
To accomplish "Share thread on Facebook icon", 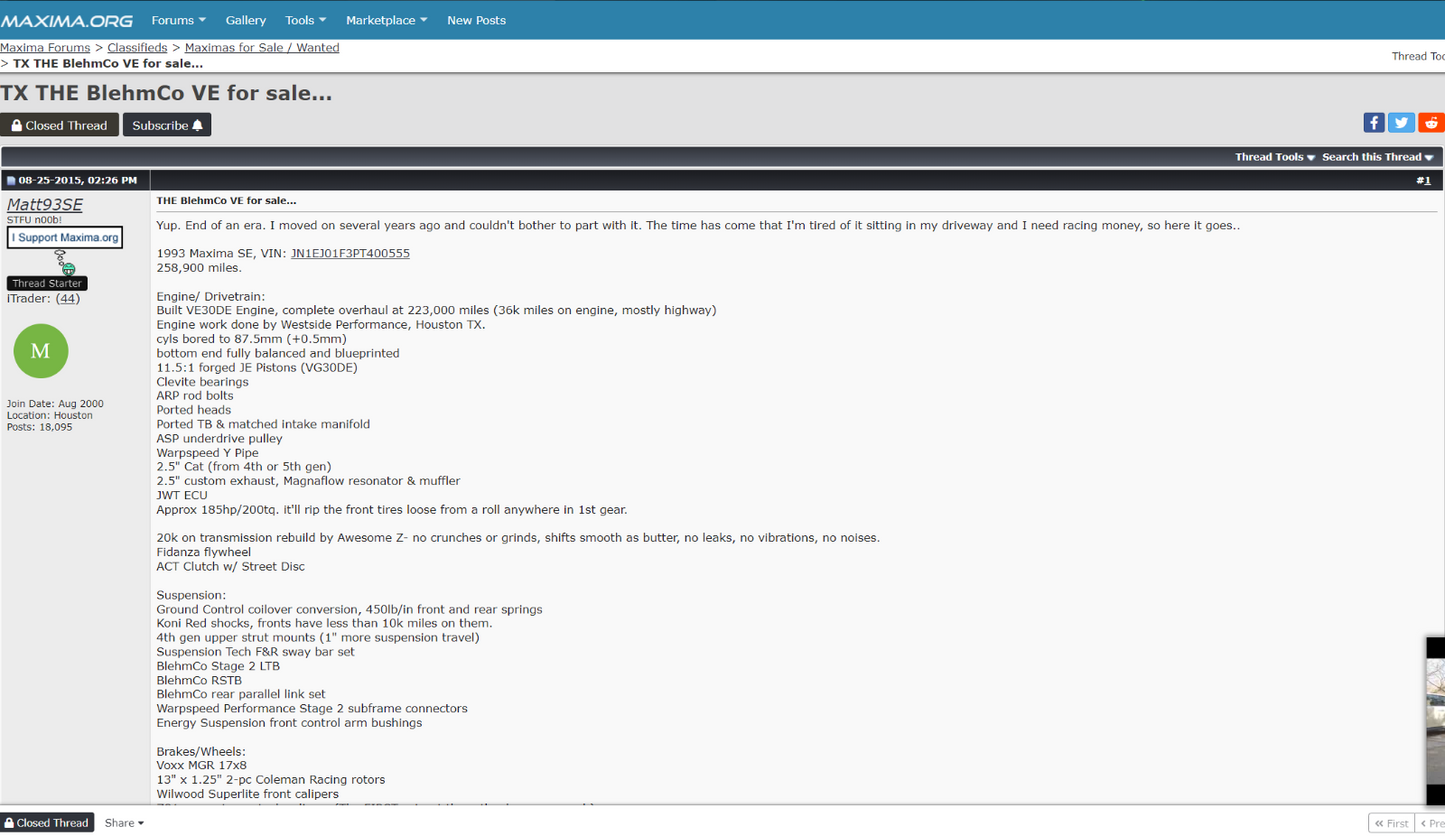I will (x=1374, y=123).
